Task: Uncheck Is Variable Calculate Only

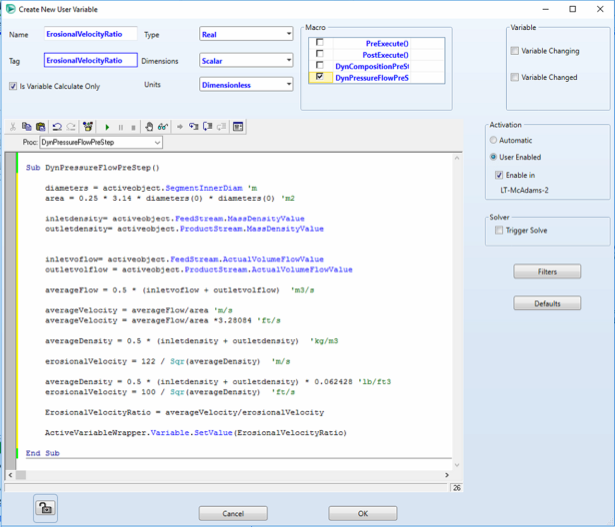Action: point(13,86)
